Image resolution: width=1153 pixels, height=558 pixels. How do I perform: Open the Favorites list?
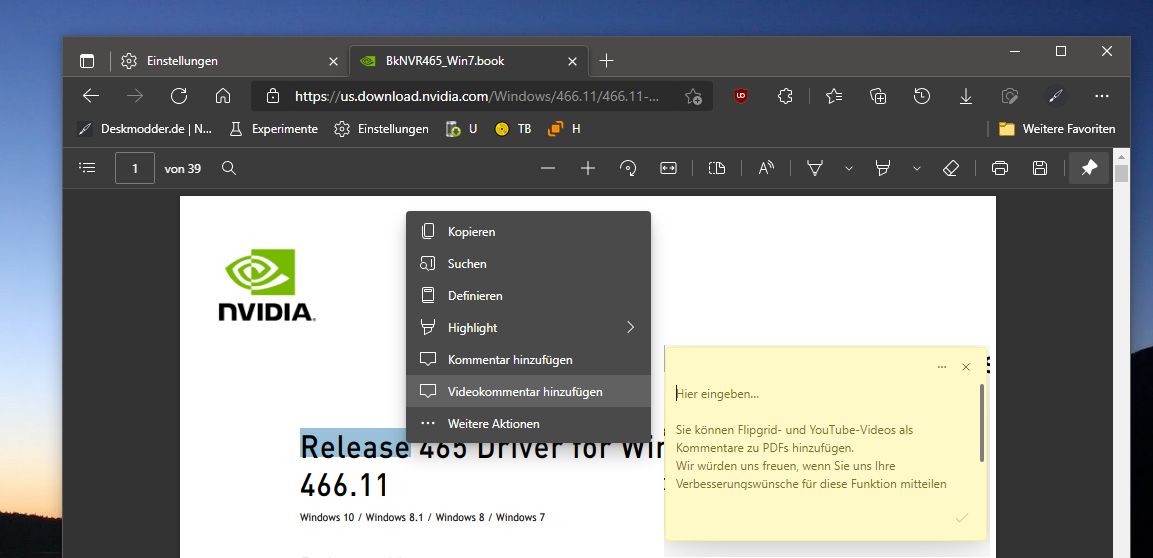pyautogui.click(x=834, y=96)
